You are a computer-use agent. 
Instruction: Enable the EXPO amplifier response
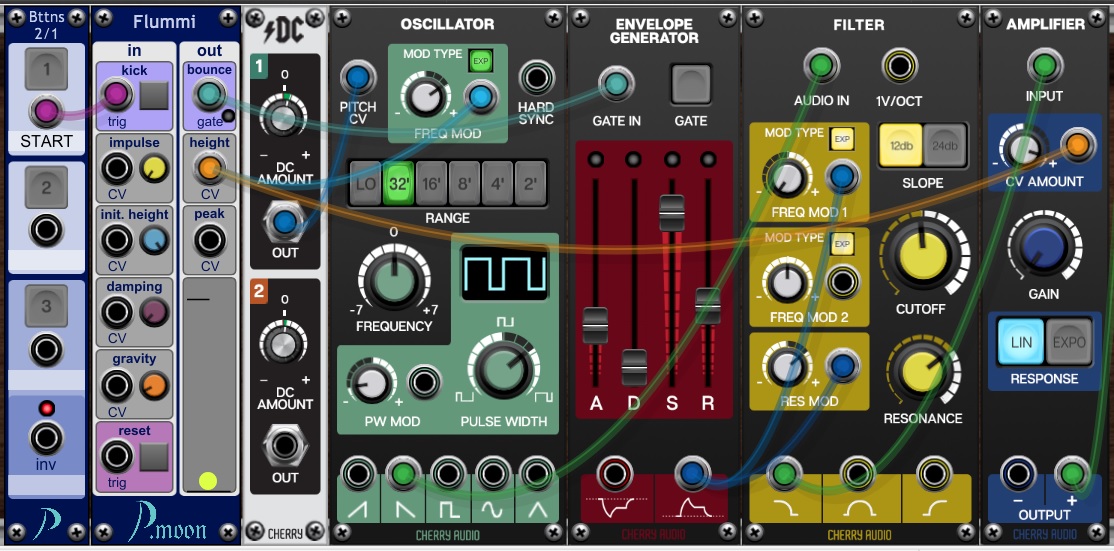1069,343
